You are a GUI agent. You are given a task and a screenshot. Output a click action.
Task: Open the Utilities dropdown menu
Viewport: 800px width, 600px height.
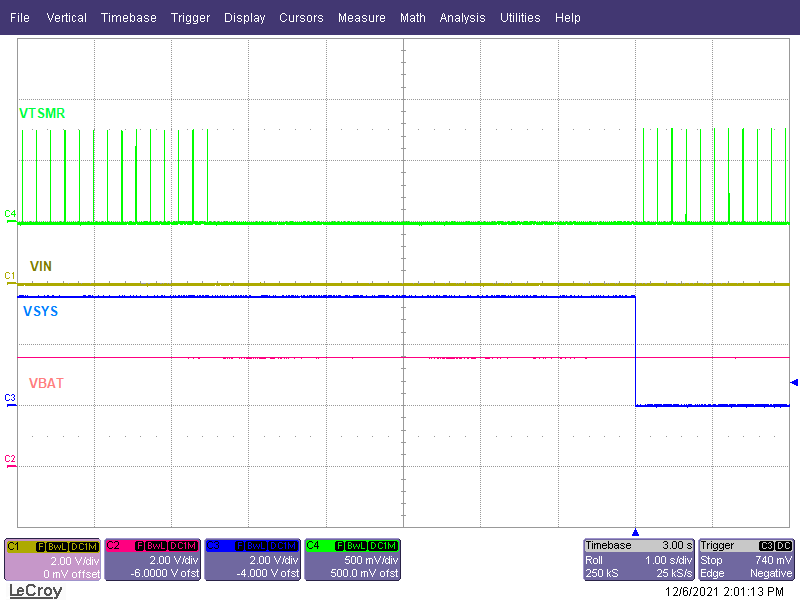[x=520, y=17]
